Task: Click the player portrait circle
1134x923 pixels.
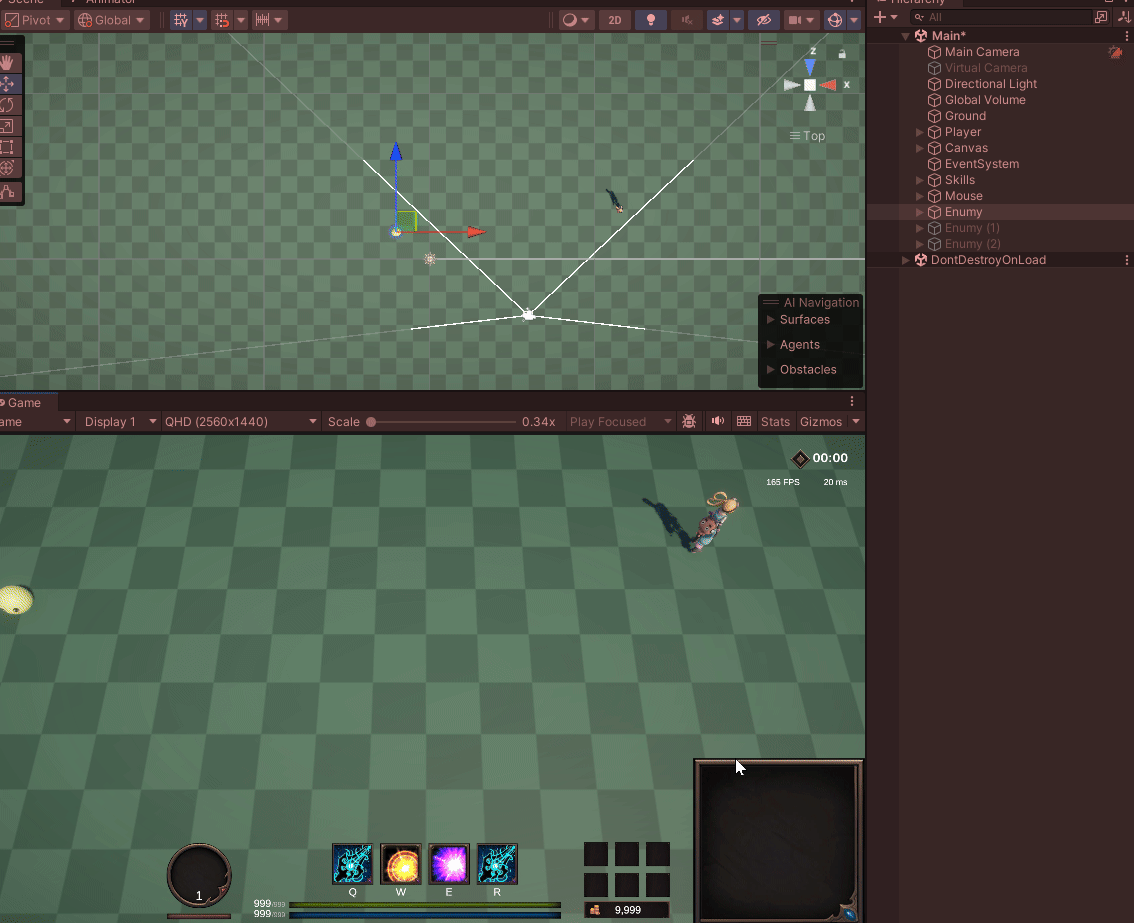Action: click(x=199, y=875)
